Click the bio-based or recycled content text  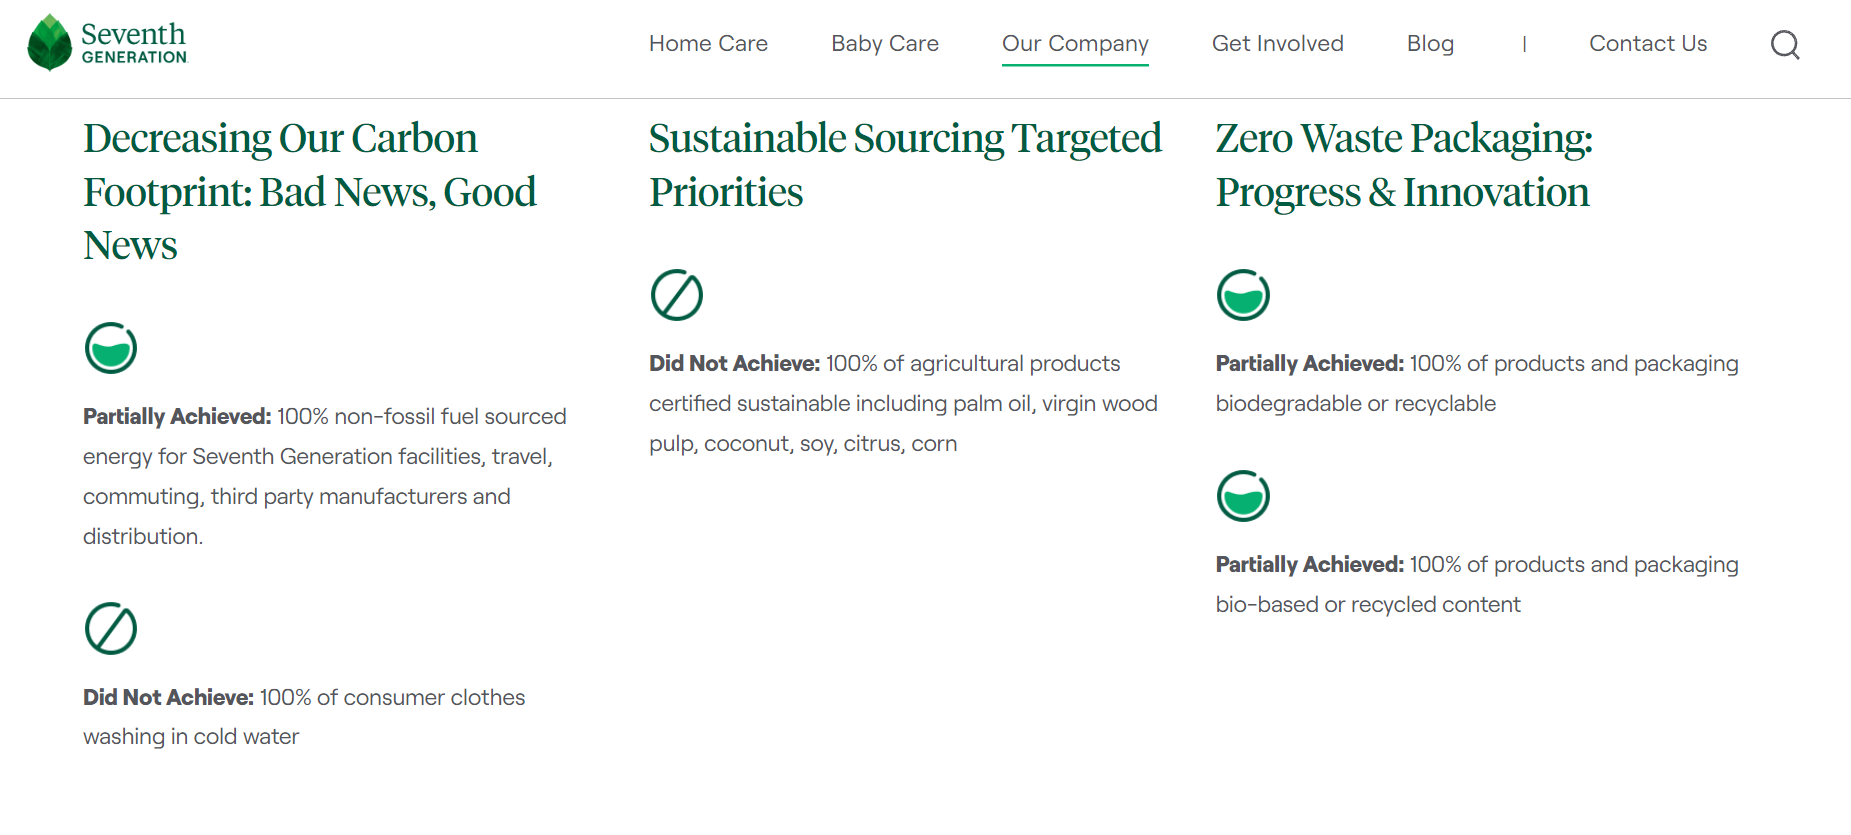(1476, 584)
